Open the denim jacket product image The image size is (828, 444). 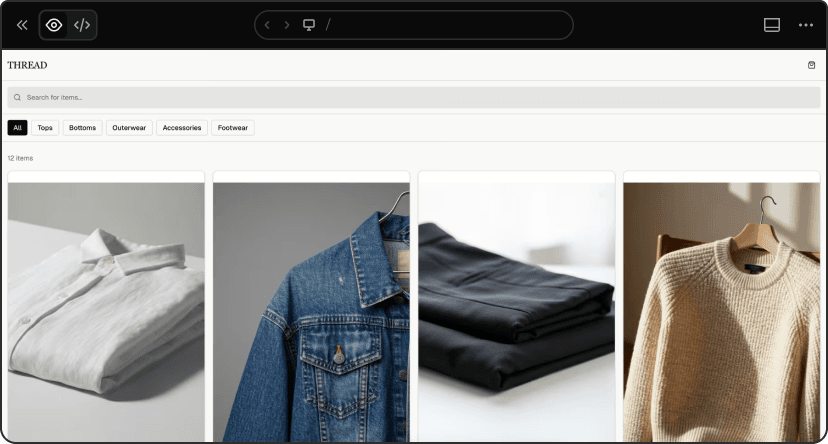point(311,310)
